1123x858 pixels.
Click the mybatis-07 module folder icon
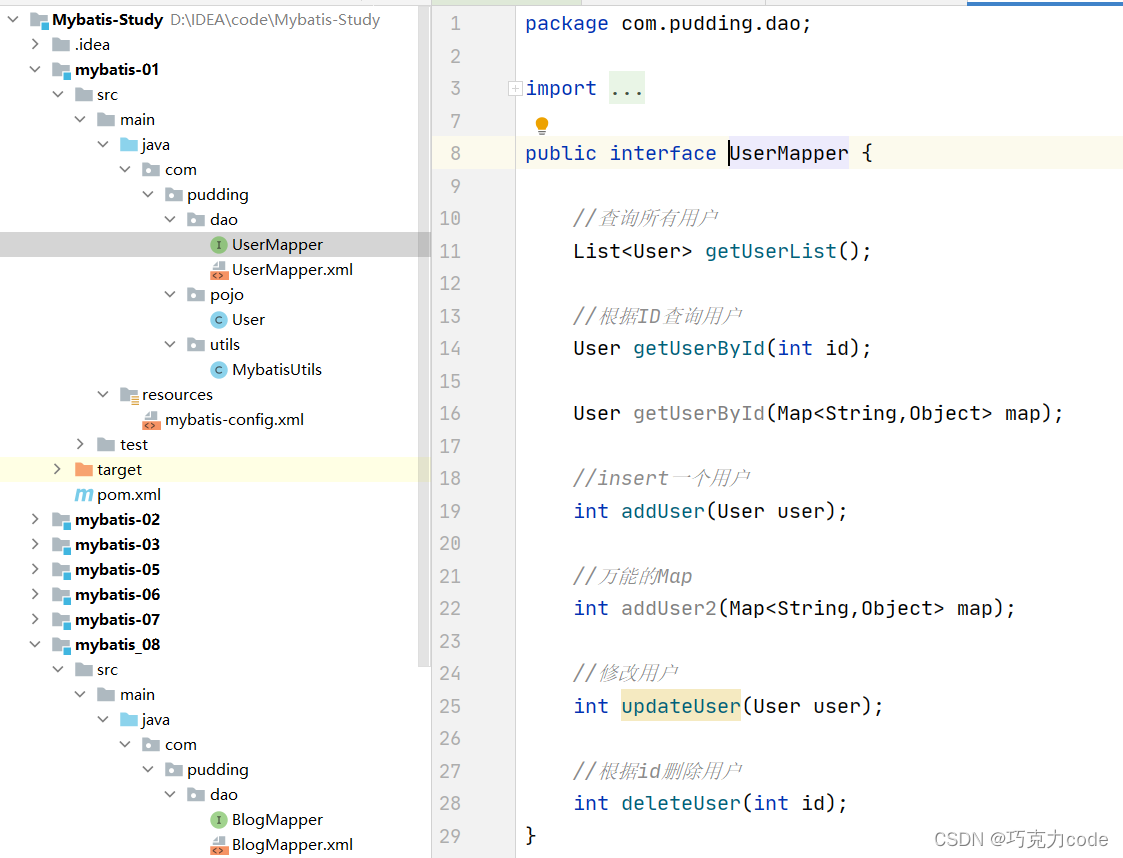[61, 620]
